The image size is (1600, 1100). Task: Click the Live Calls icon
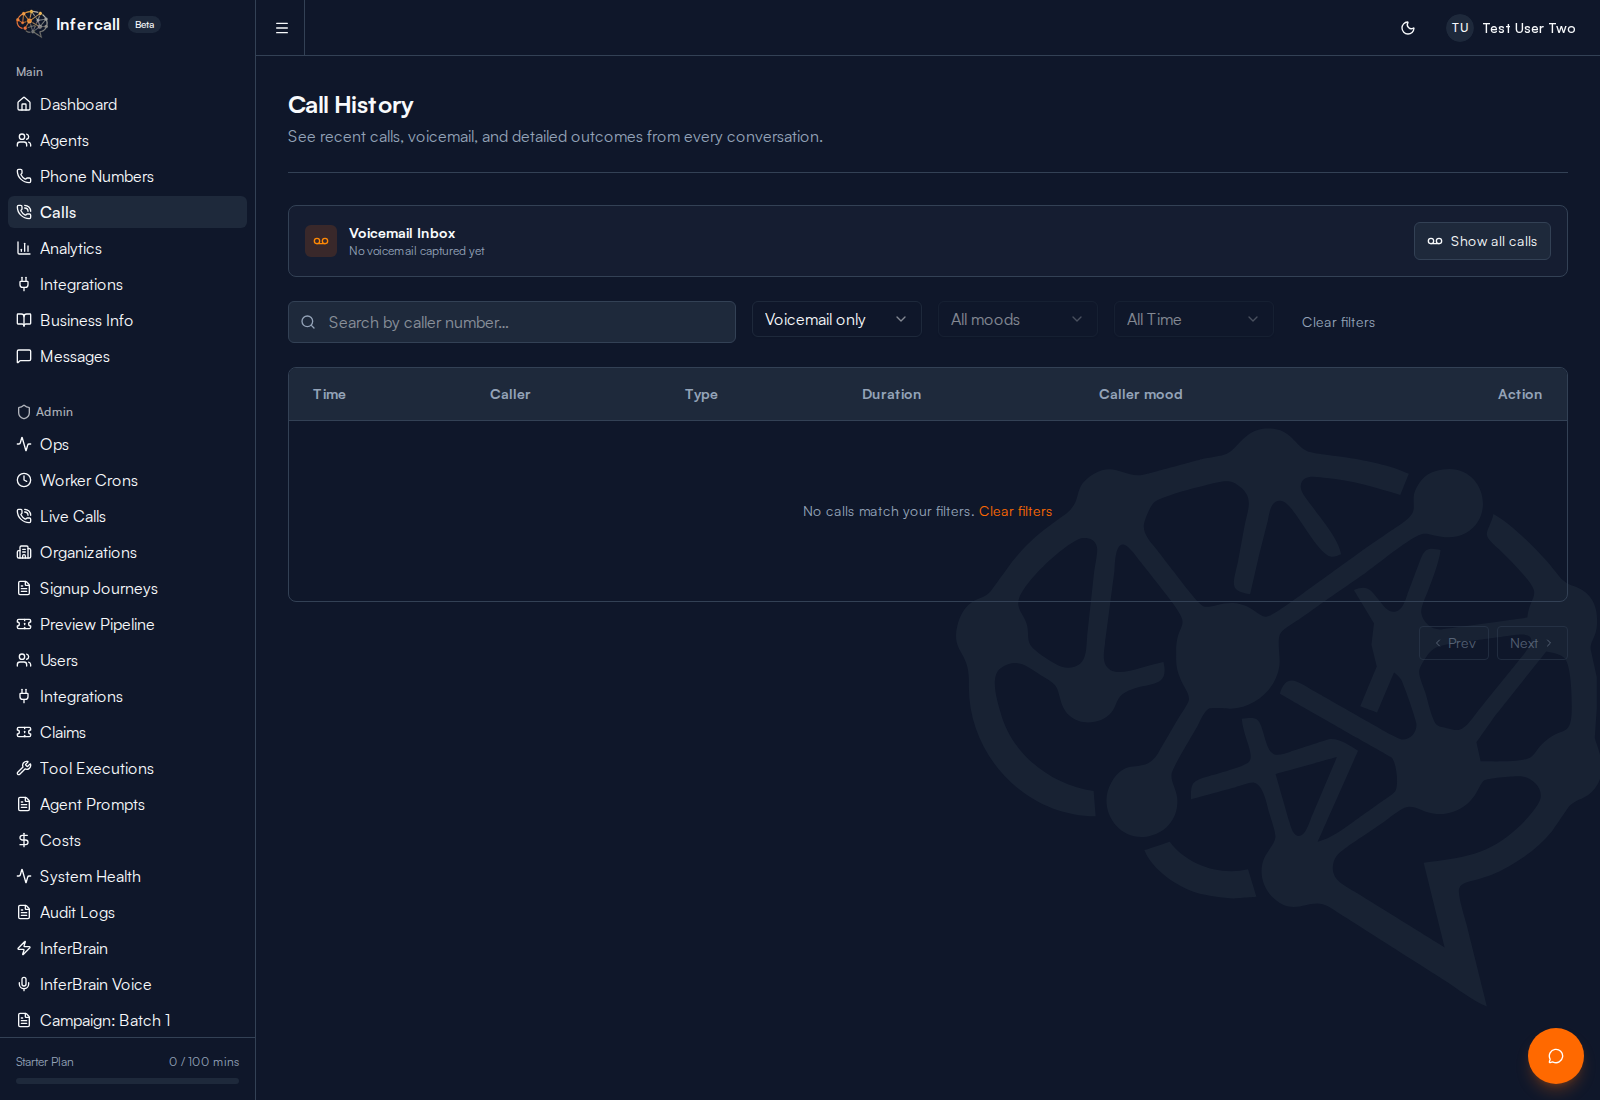(24, 516)
